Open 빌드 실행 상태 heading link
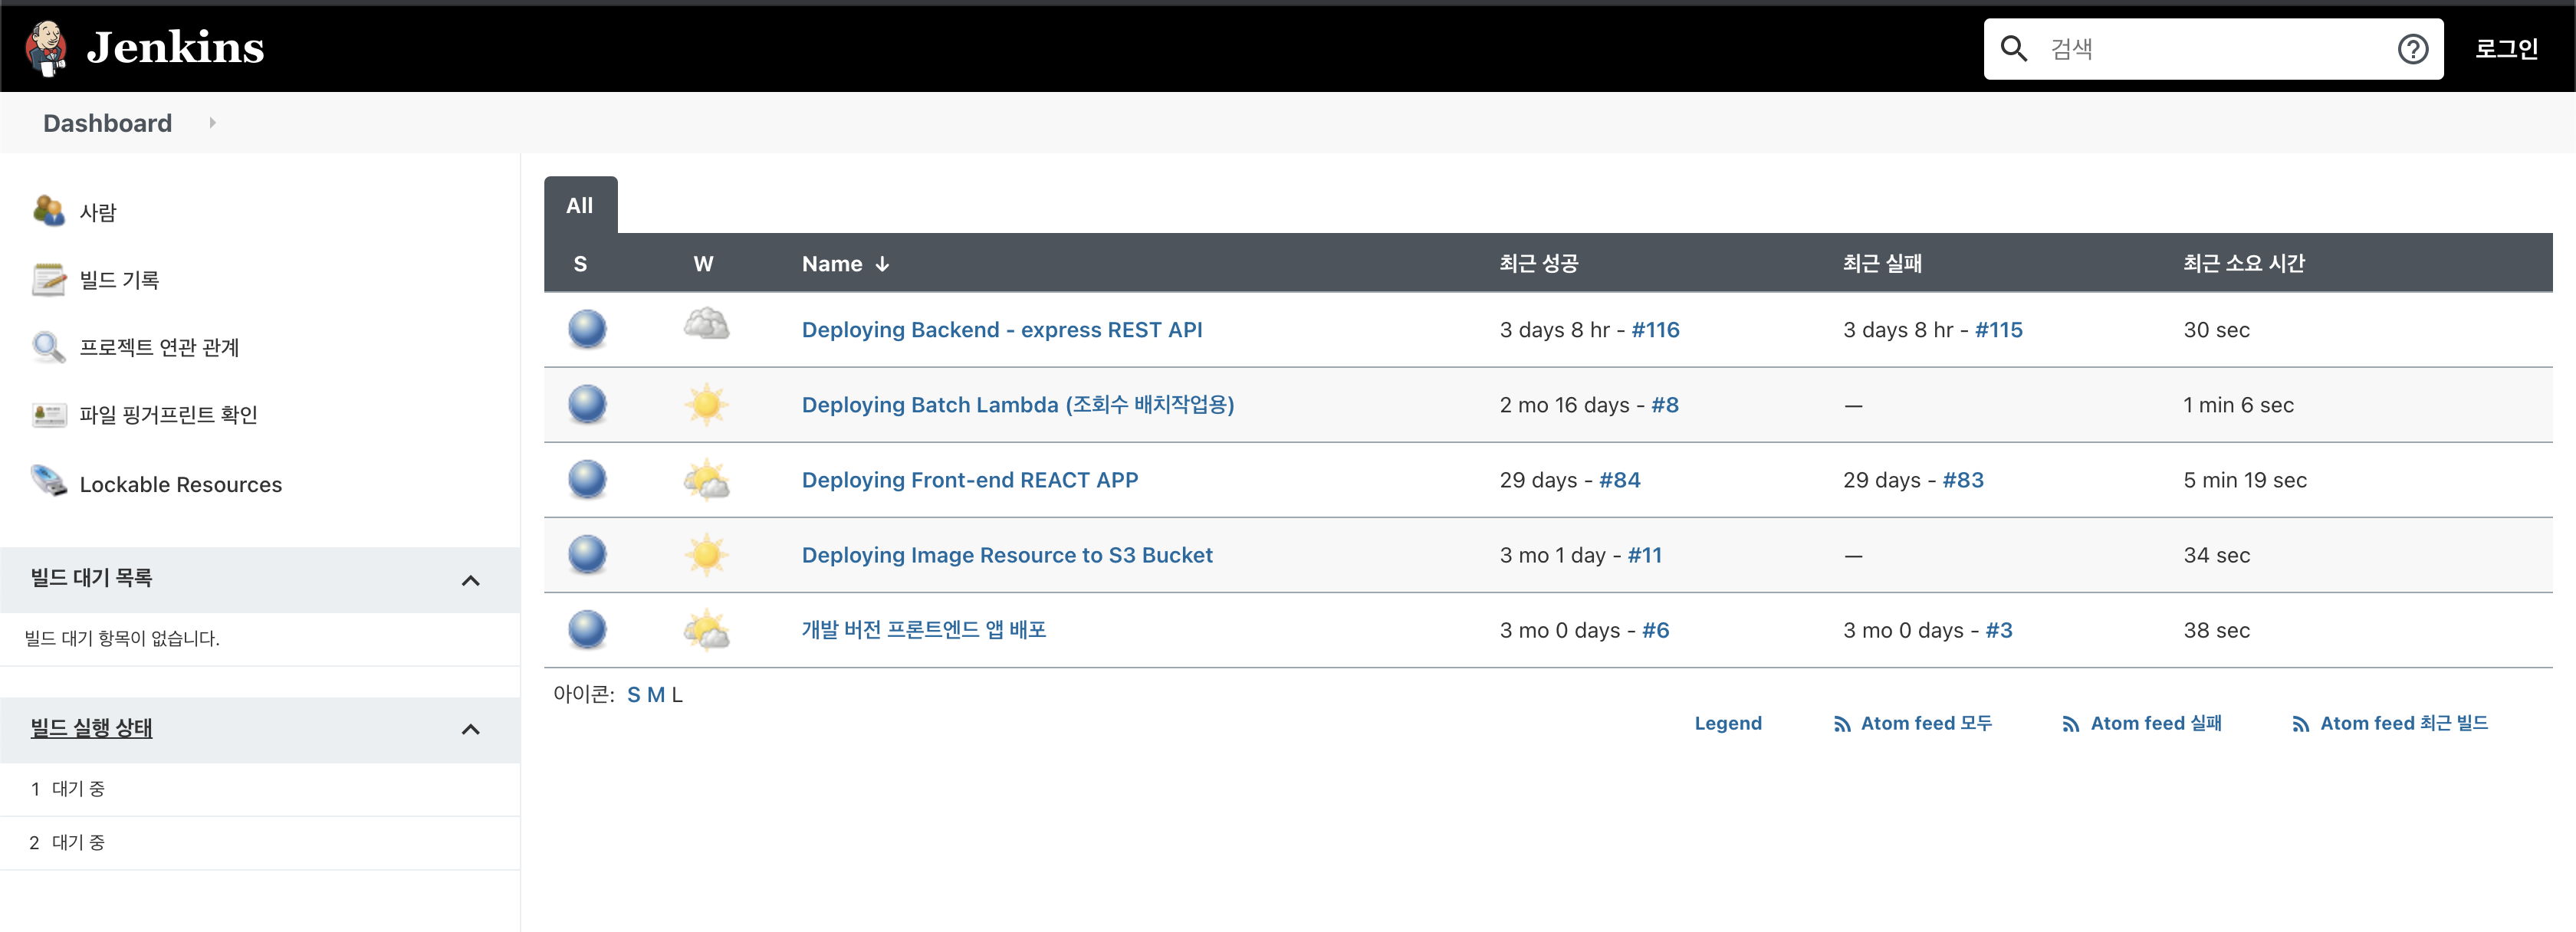 (x=91, y=728)
